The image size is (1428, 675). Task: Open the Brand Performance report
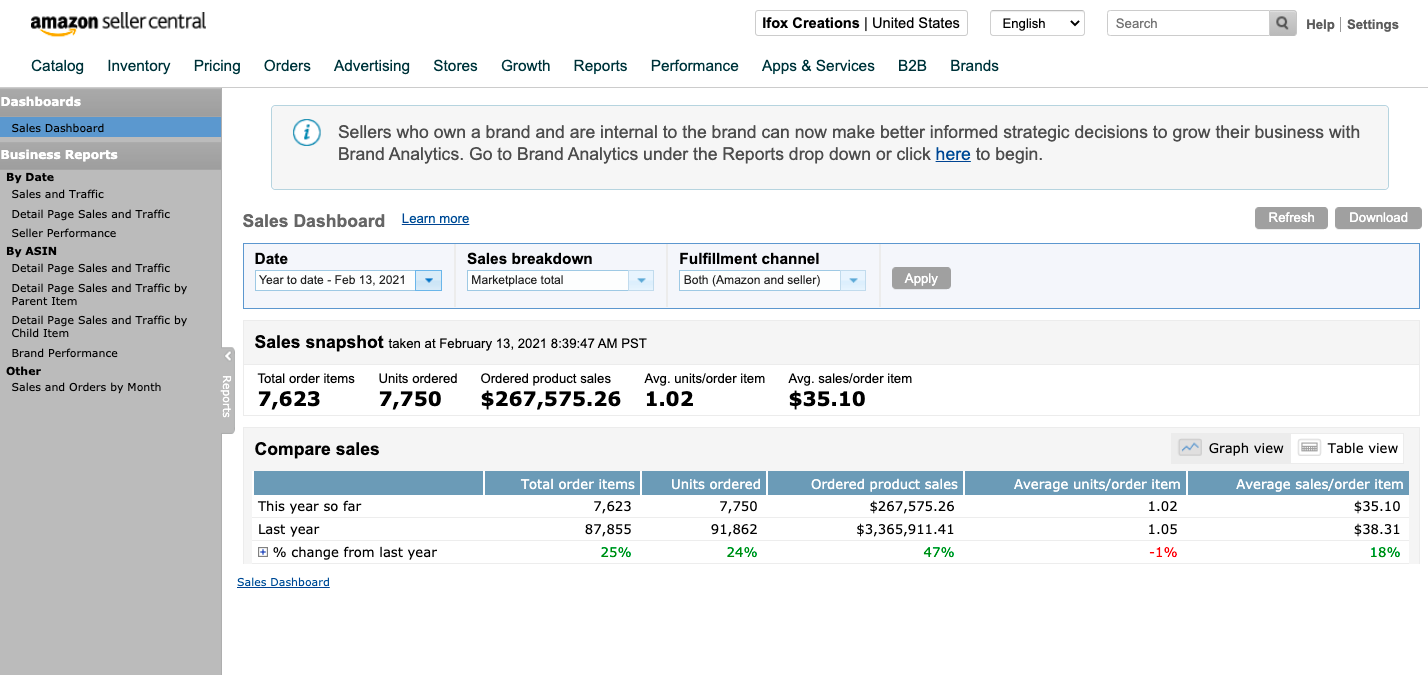pos(65,353)
